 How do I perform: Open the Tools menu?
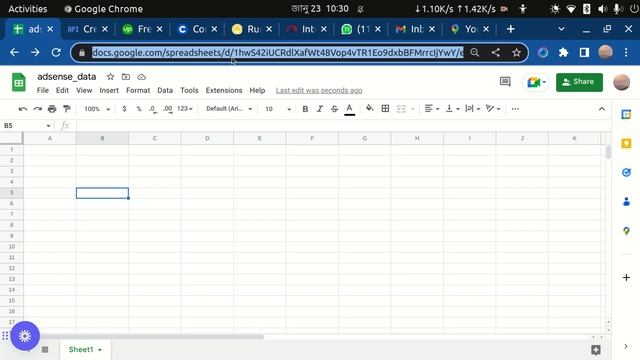pos(189,90)
